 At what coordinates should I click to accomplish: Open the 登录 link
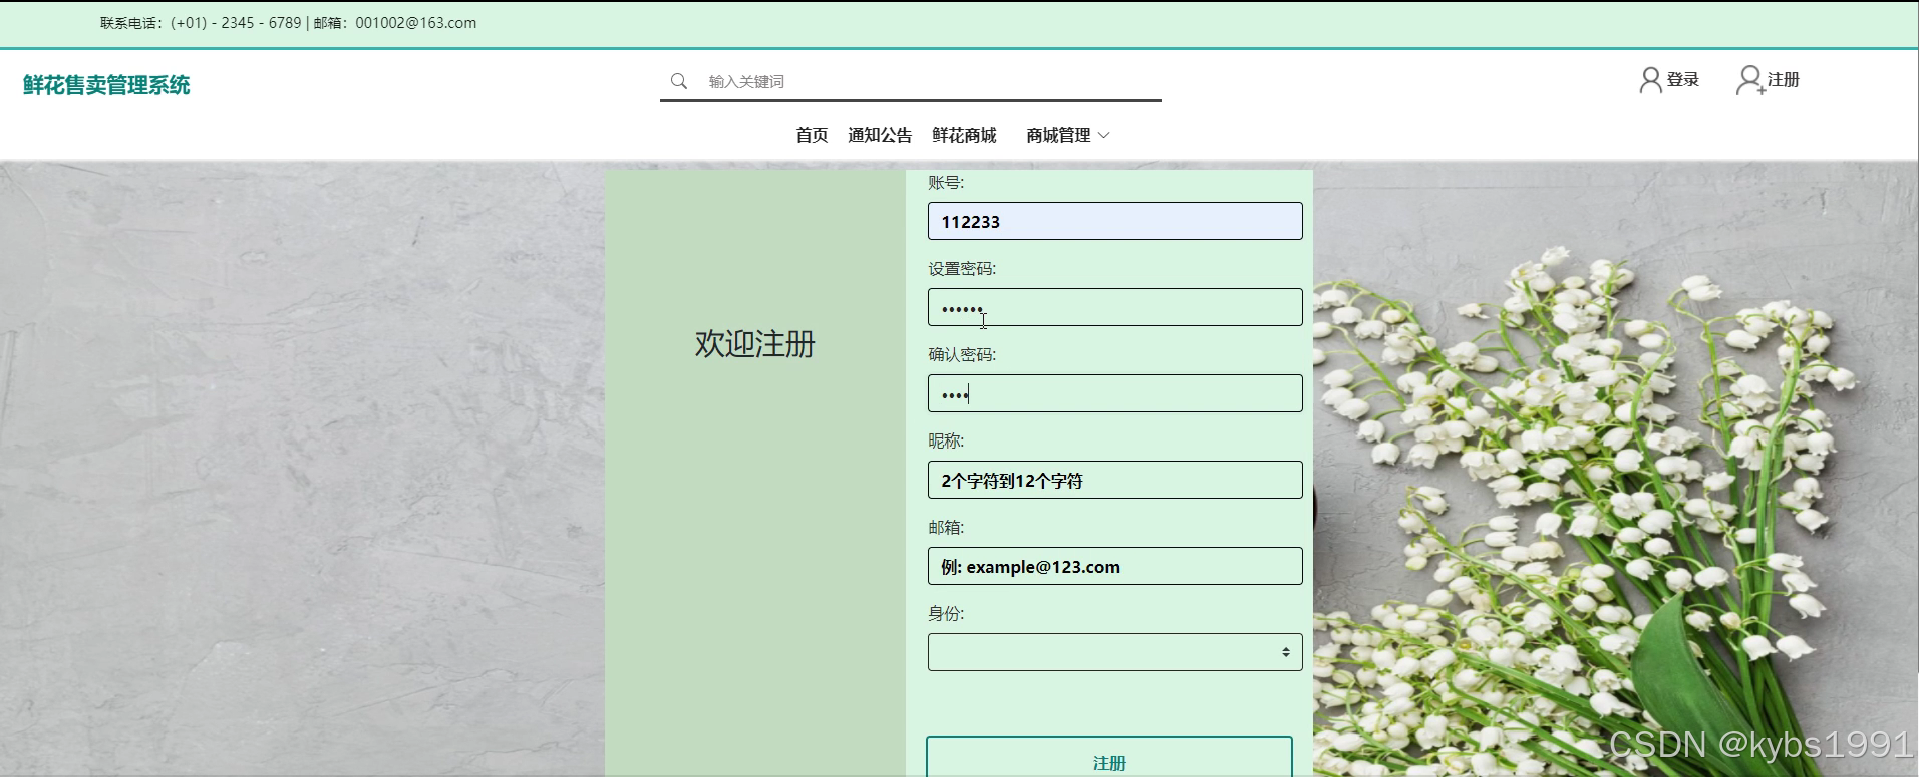pos(1682,79)
